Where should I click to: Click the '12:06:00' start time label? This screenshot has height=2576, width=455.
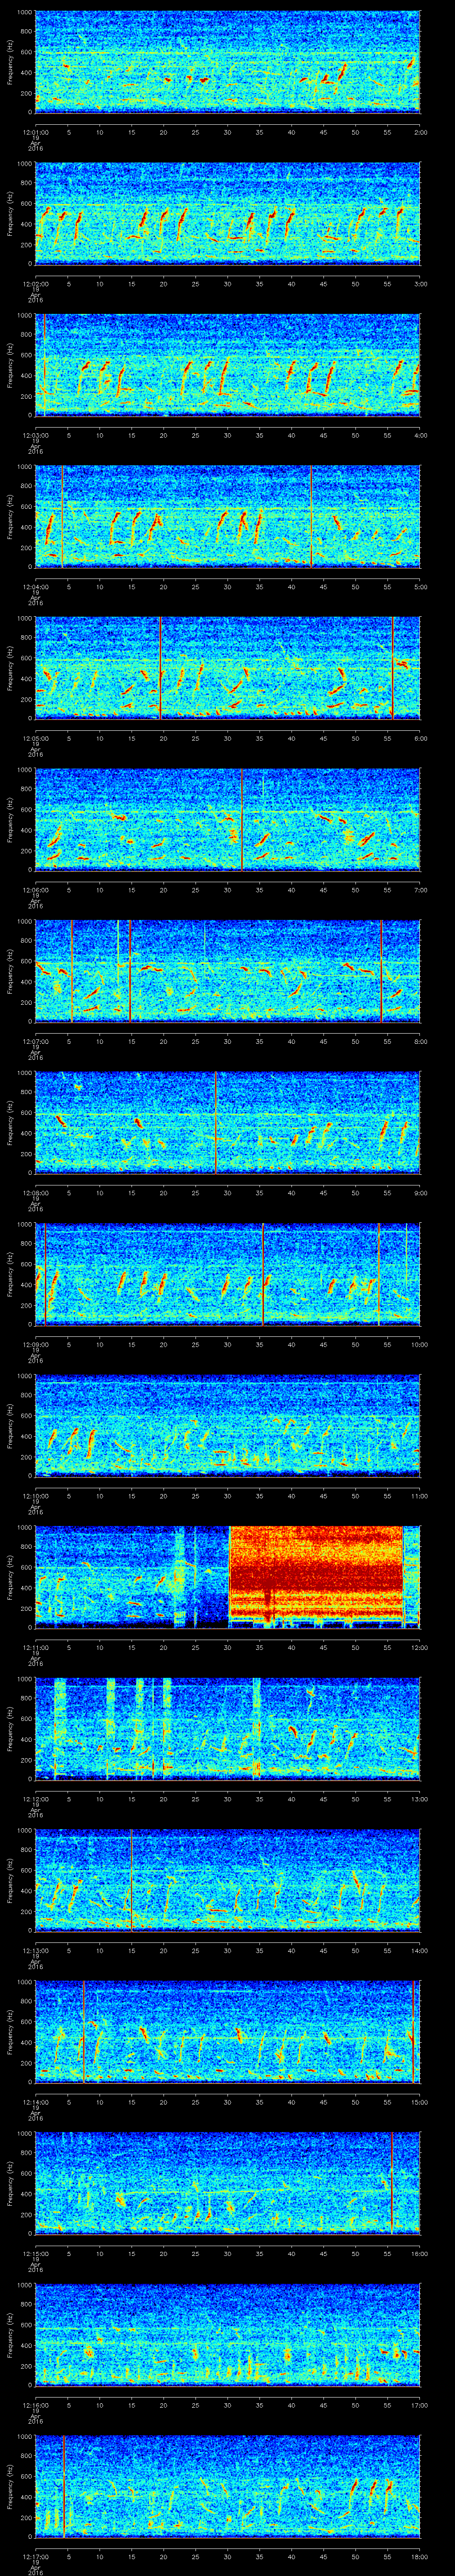pos(36,890)
